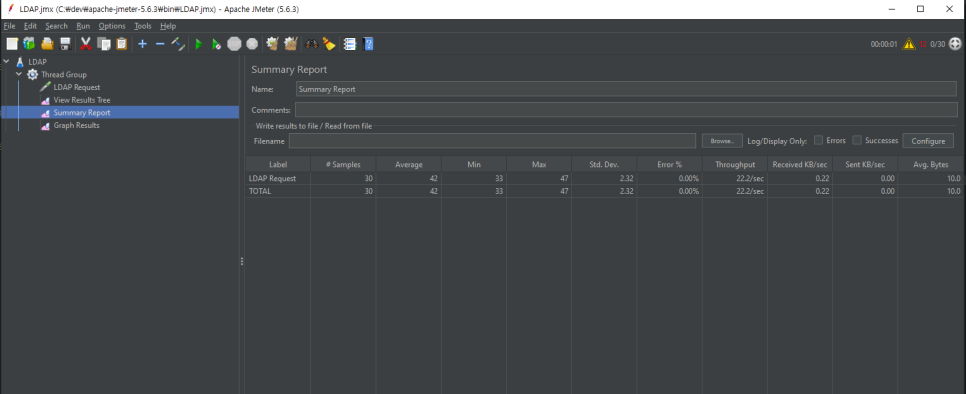Image resolution: width=966 pixels, height=394 pixels.
Task: Click the Received KB/sec column header
Action: 800,164
